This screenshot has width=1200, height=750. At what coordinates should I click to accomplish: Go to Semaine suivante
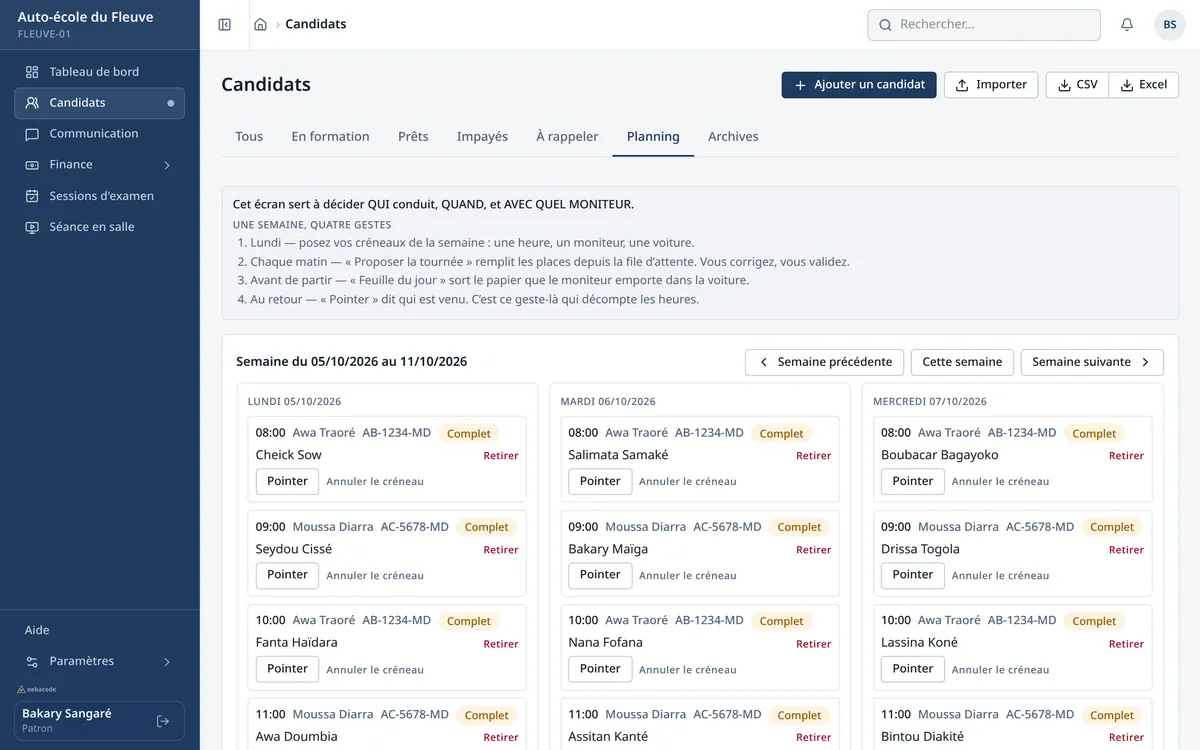point(1092,362)
